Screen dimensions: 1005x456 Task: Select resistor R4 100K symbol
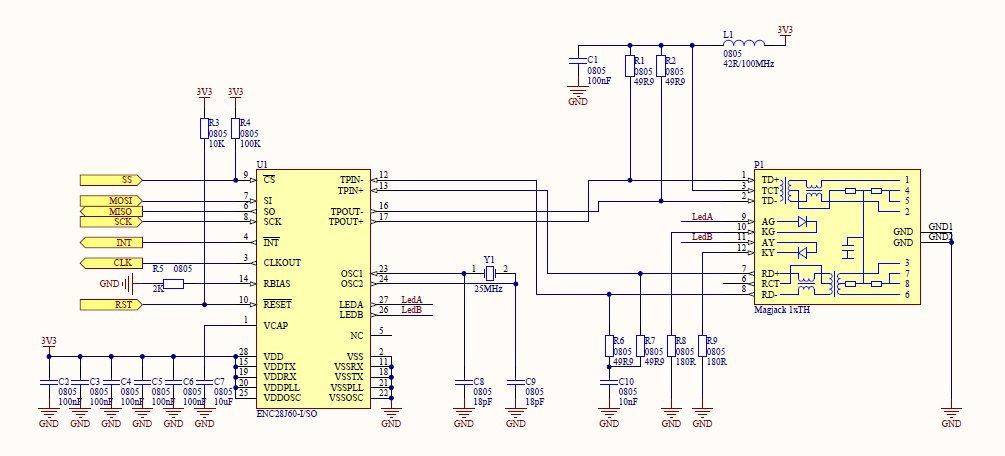[x=235, y=128]
